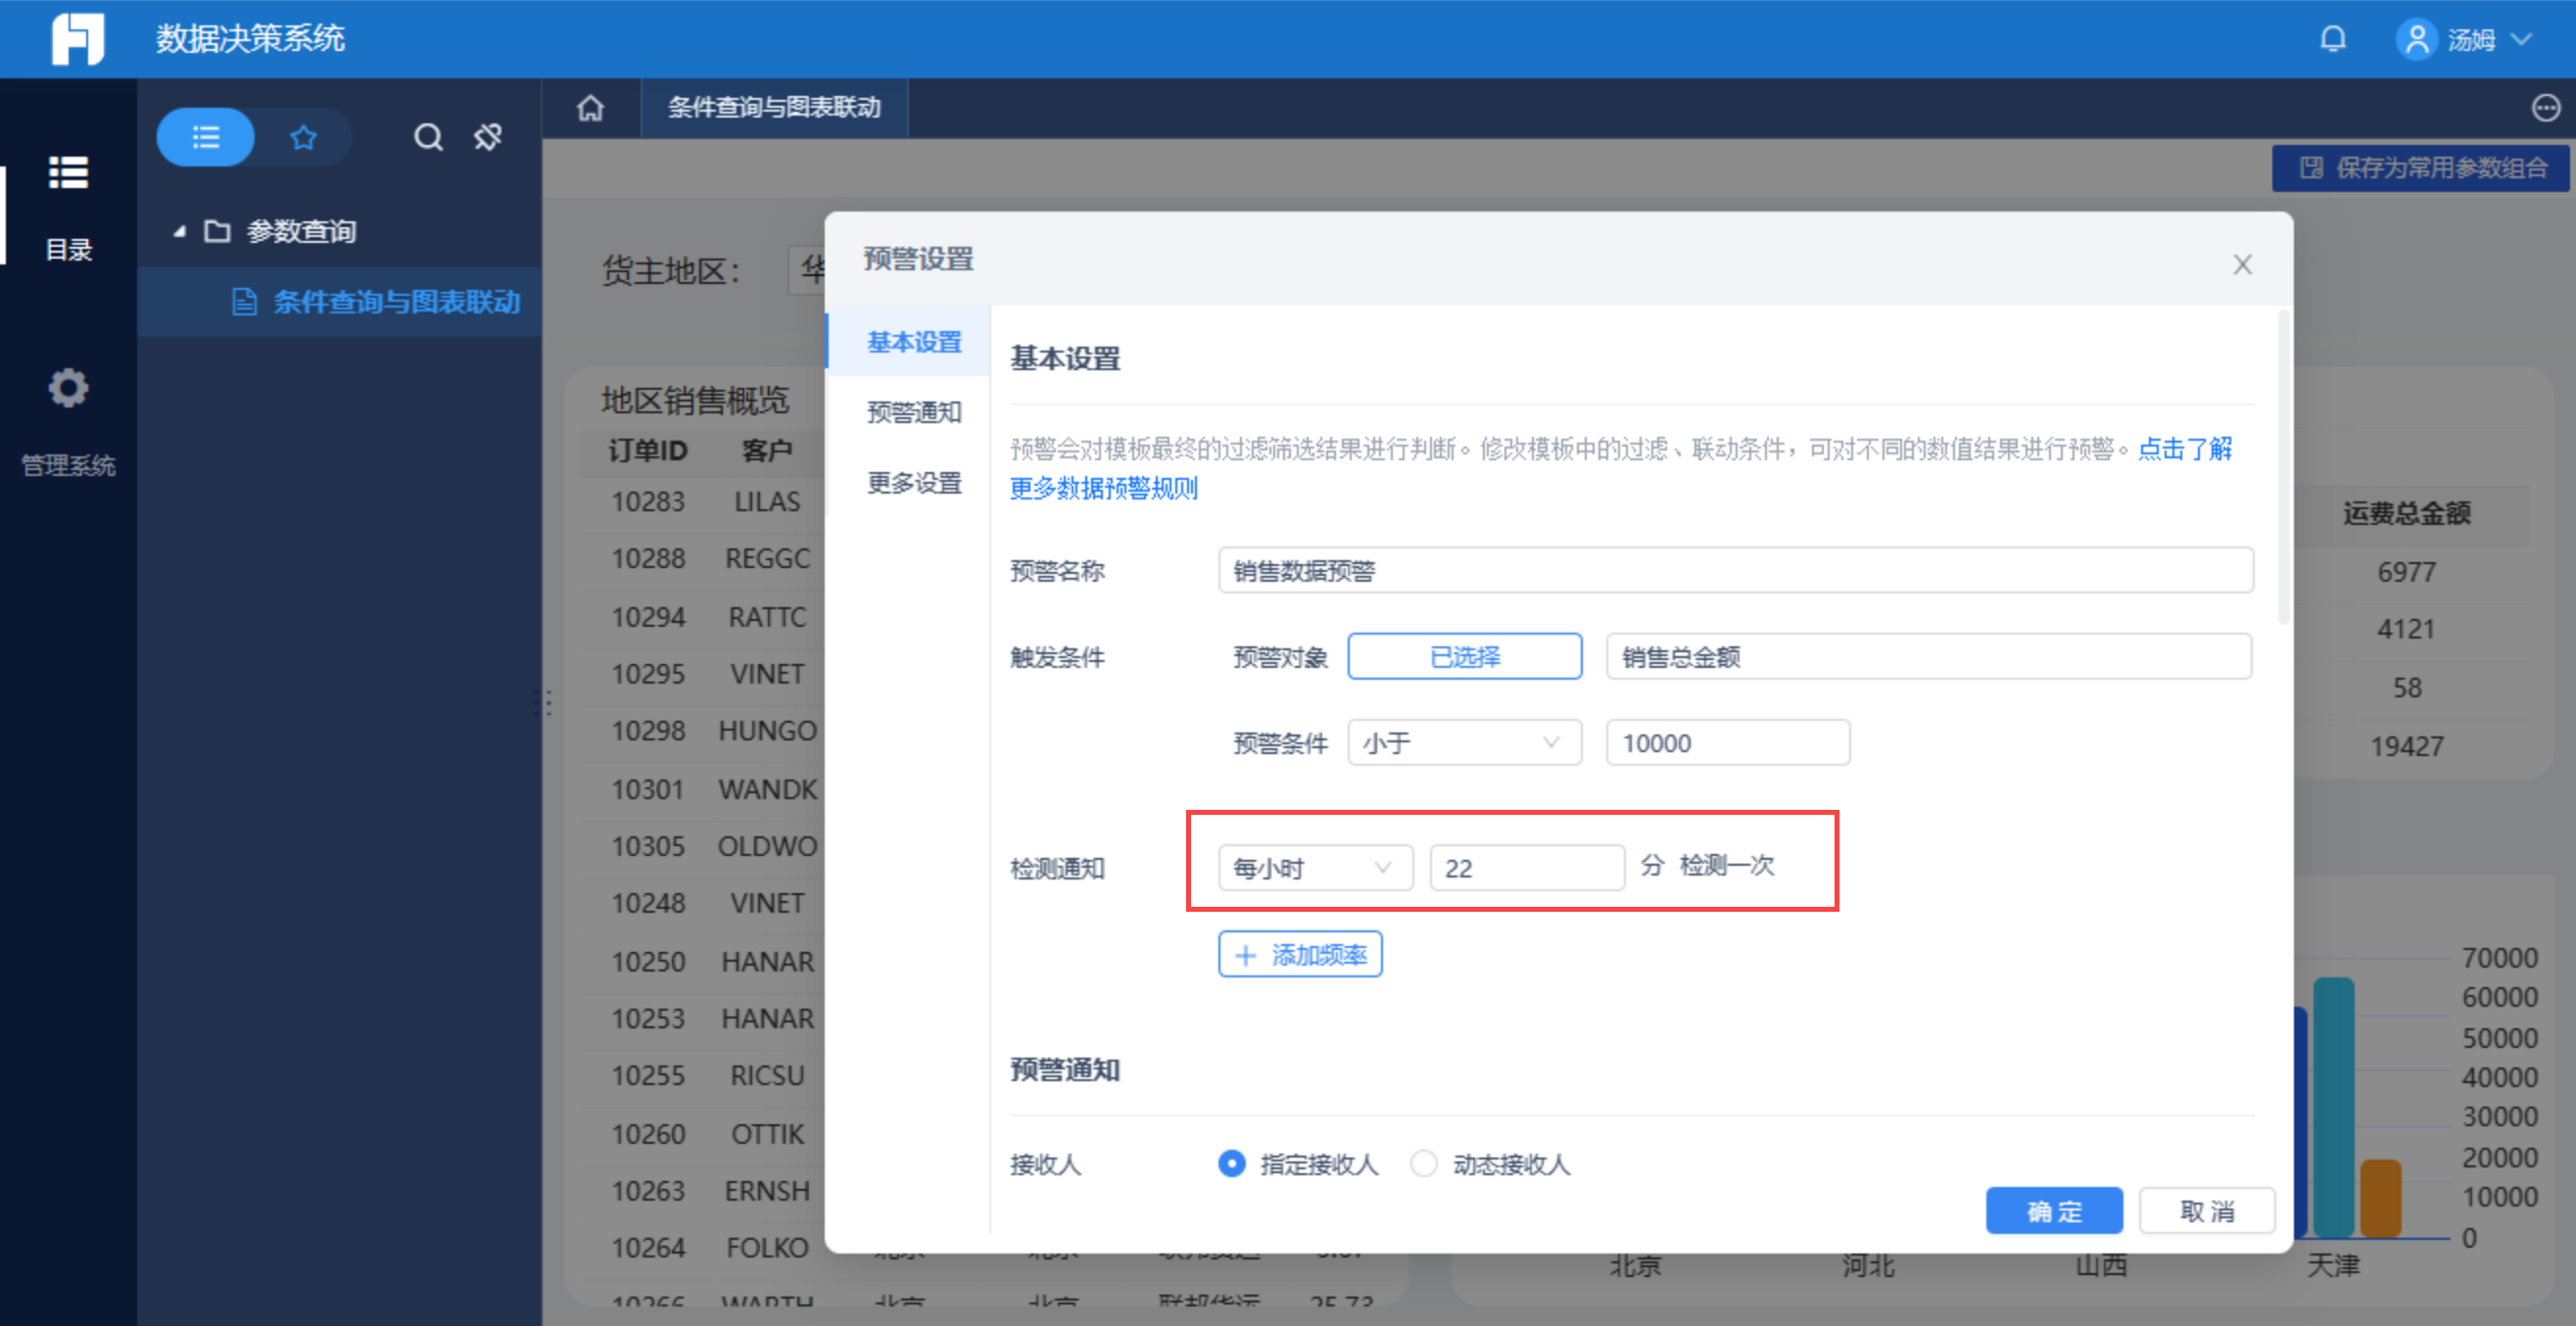Open the directory list icon in sidebar
This screenshot has height=1326, width=2576.
(x=68, y=173)
